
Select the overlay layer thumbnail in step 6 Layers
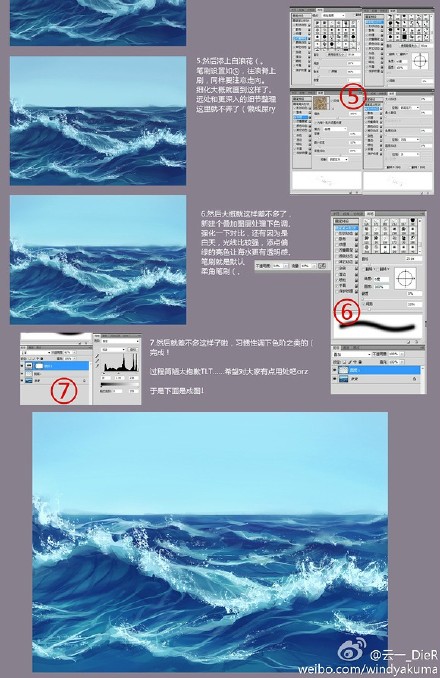(344, 370)
